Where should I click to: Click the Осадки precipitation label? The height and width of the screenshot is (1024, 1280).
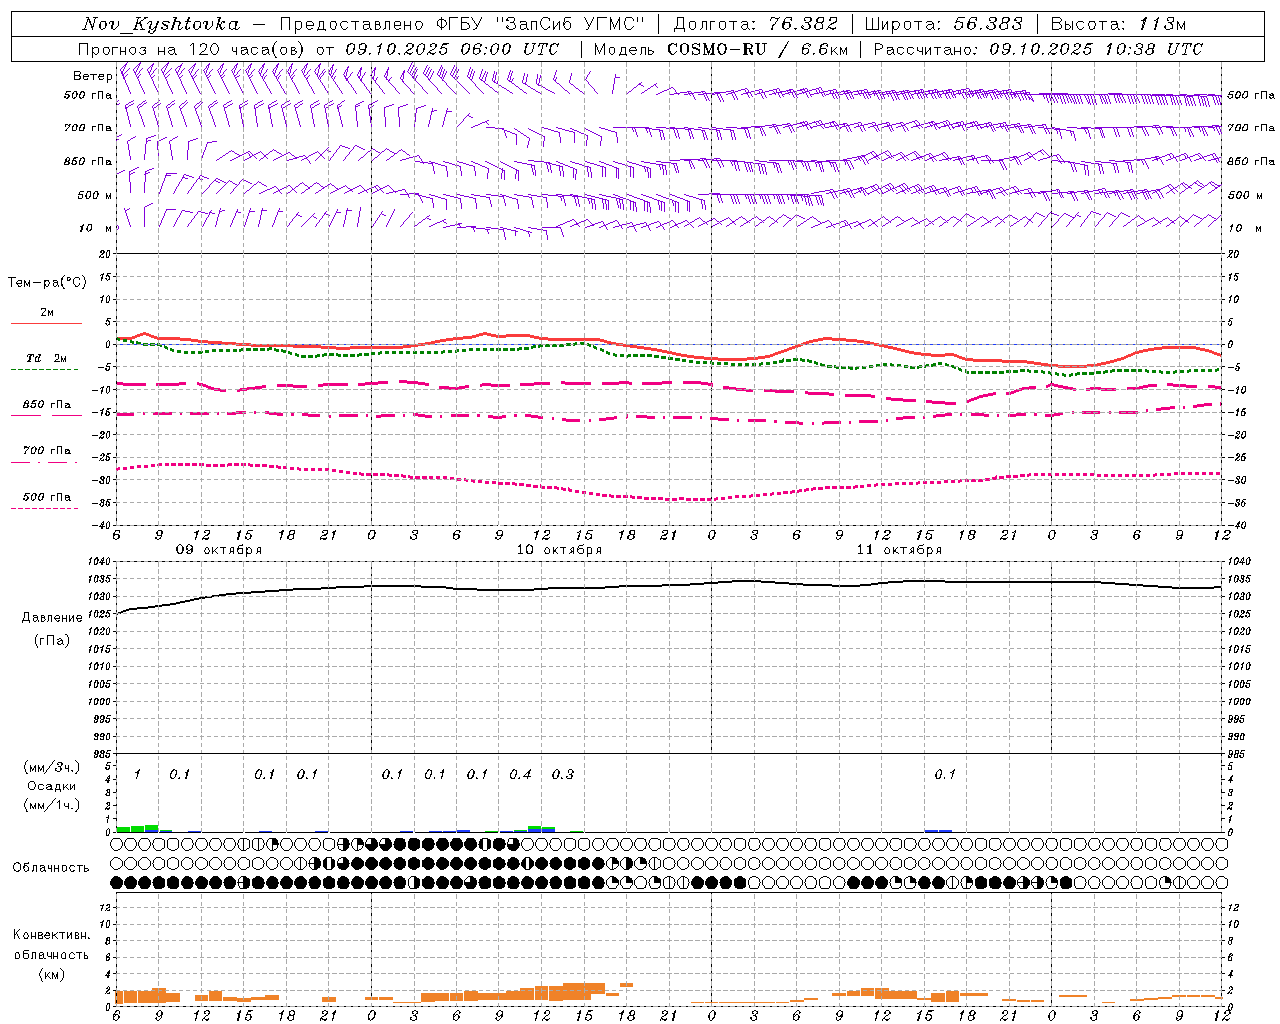click(52, 786)
